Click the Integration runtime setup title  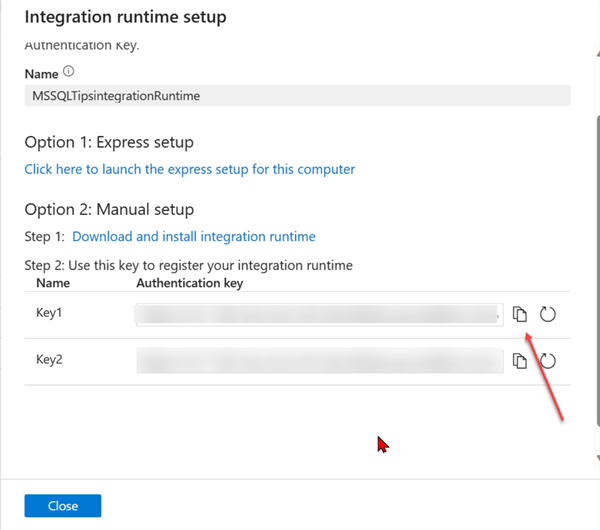[126, 17]
